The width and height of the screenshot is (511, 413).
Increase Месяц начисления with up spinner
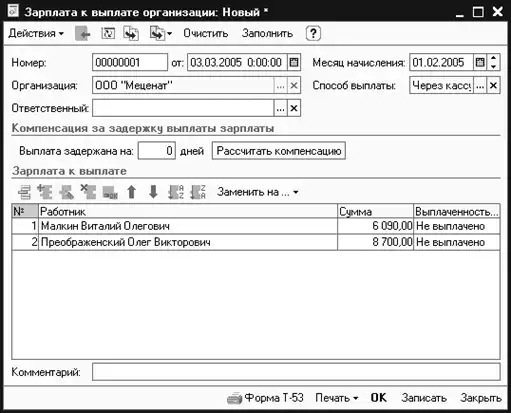pyautogui.click(x=493, y=58)
